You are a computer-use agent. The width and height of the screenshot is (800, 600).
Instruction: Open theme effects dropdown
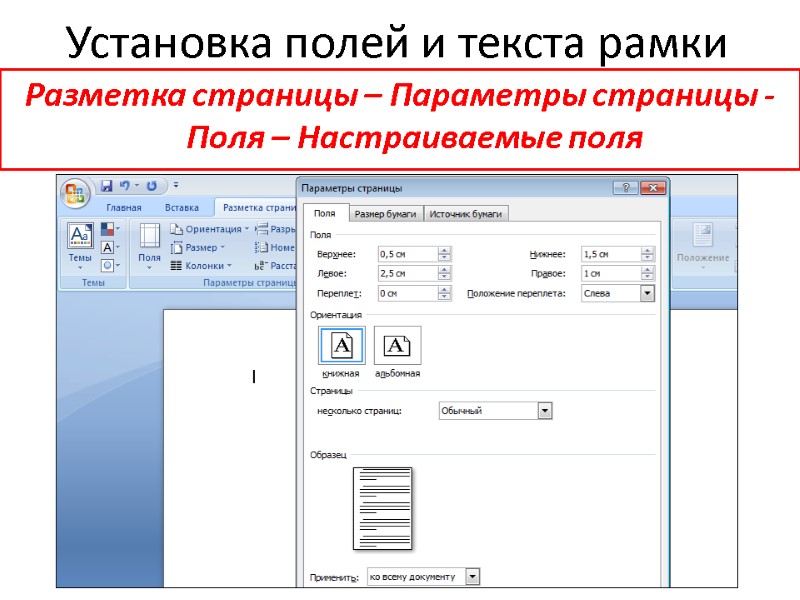coord(110,265)
